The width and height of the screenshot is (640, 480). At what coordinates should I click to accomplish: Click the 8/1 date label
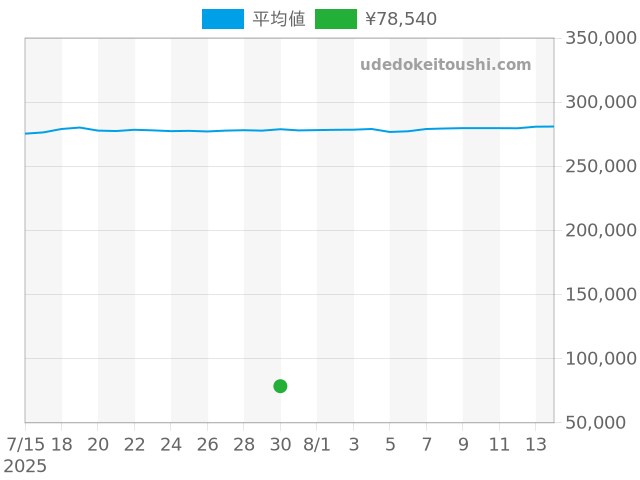point(317,444)
